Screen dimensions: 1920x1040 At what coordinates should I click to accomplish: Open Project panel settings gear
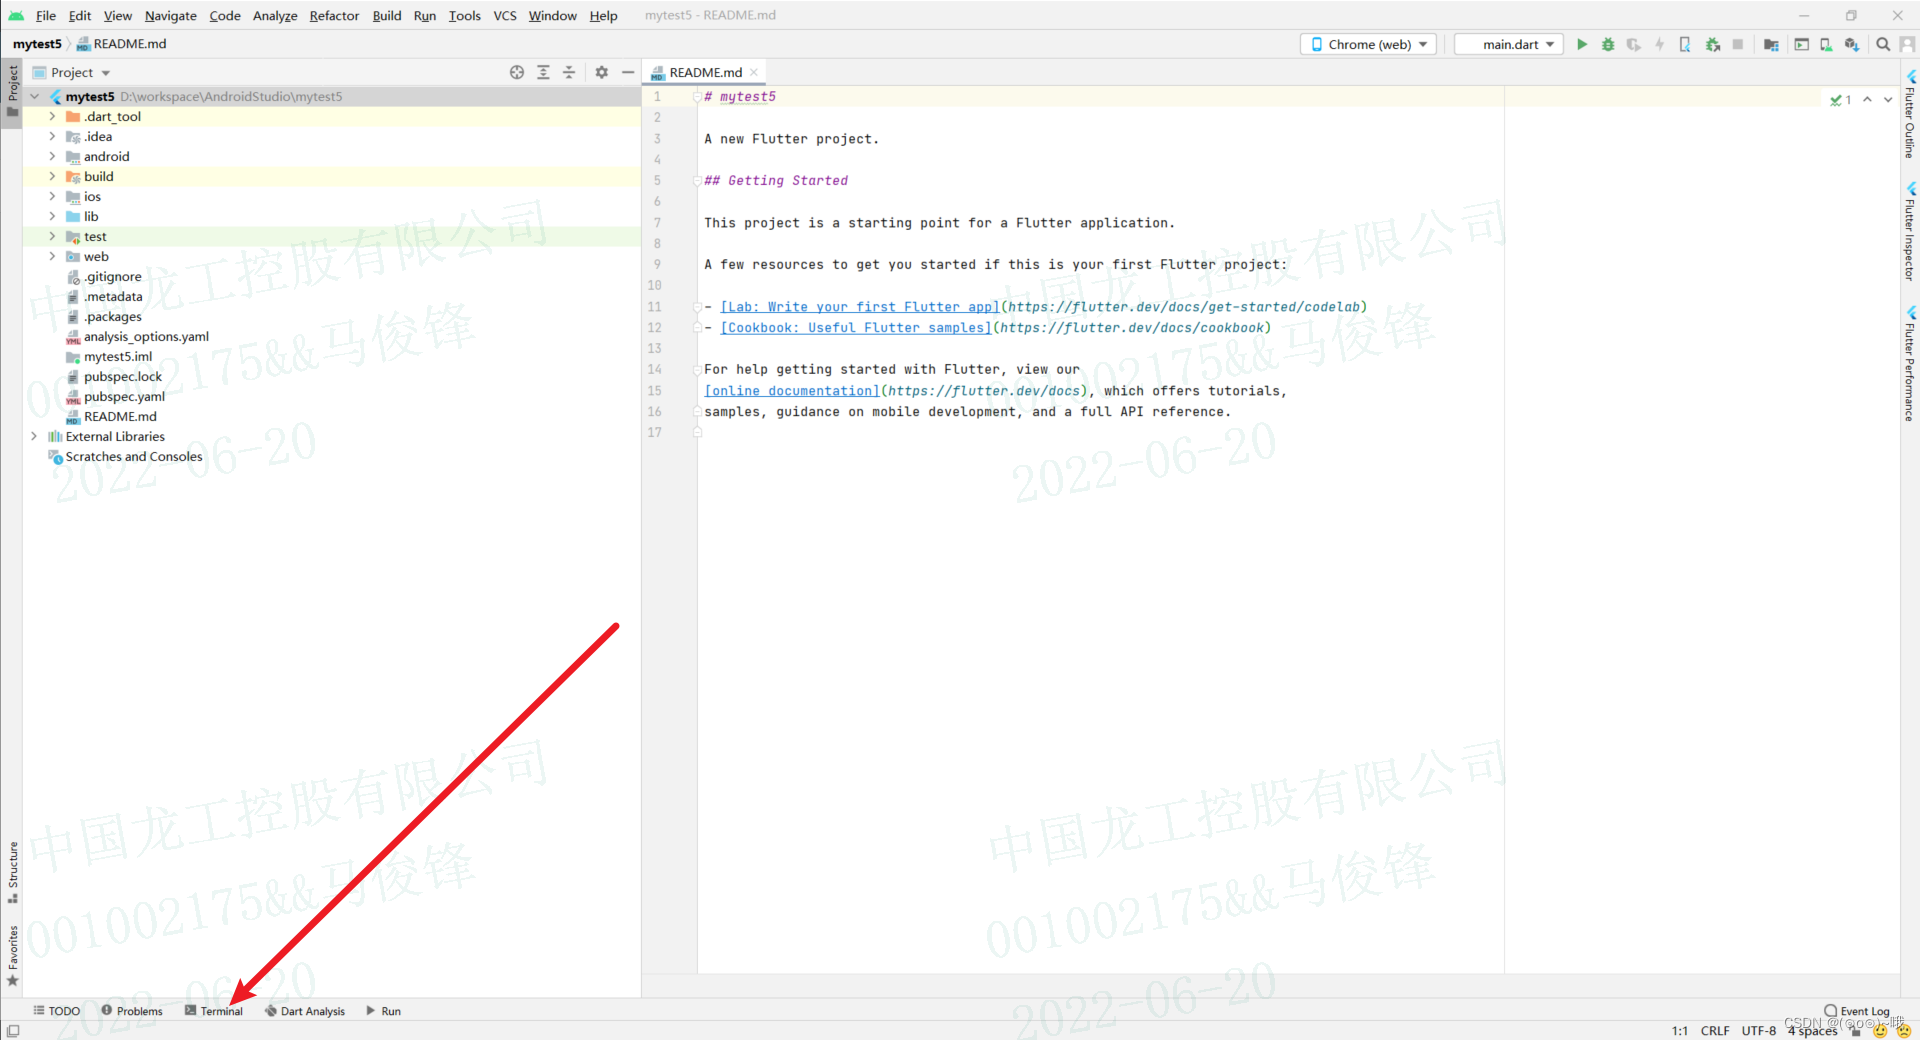point(601,72)
